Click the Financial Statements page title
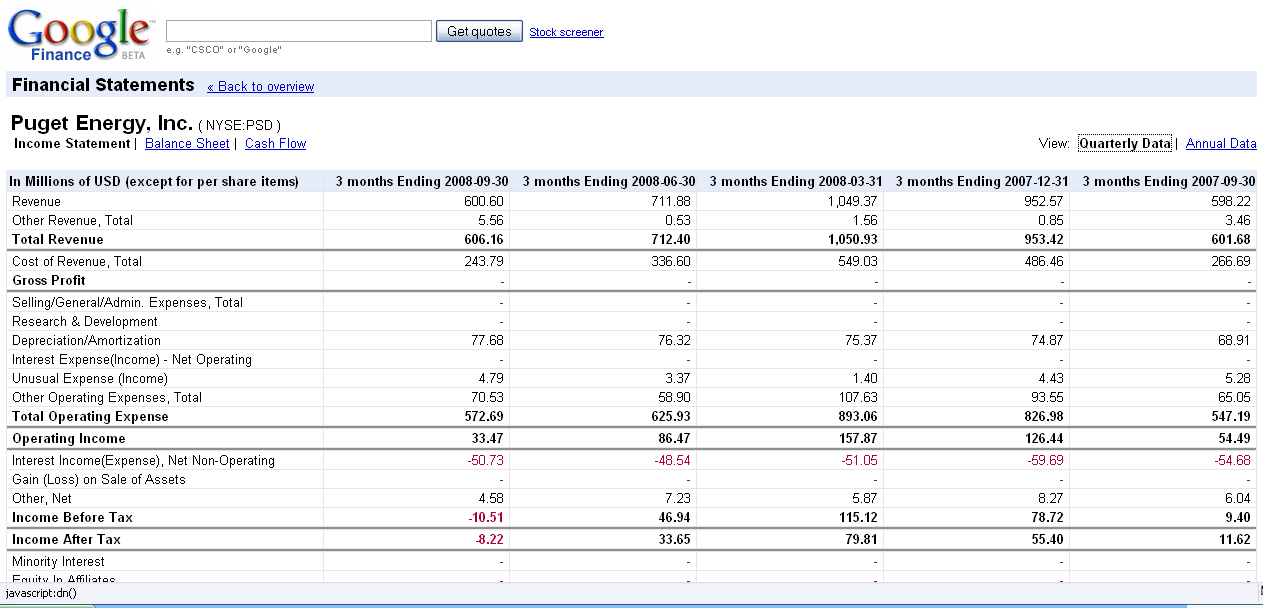The height and width of the screenshot is (608, 1263). [103, 85]
